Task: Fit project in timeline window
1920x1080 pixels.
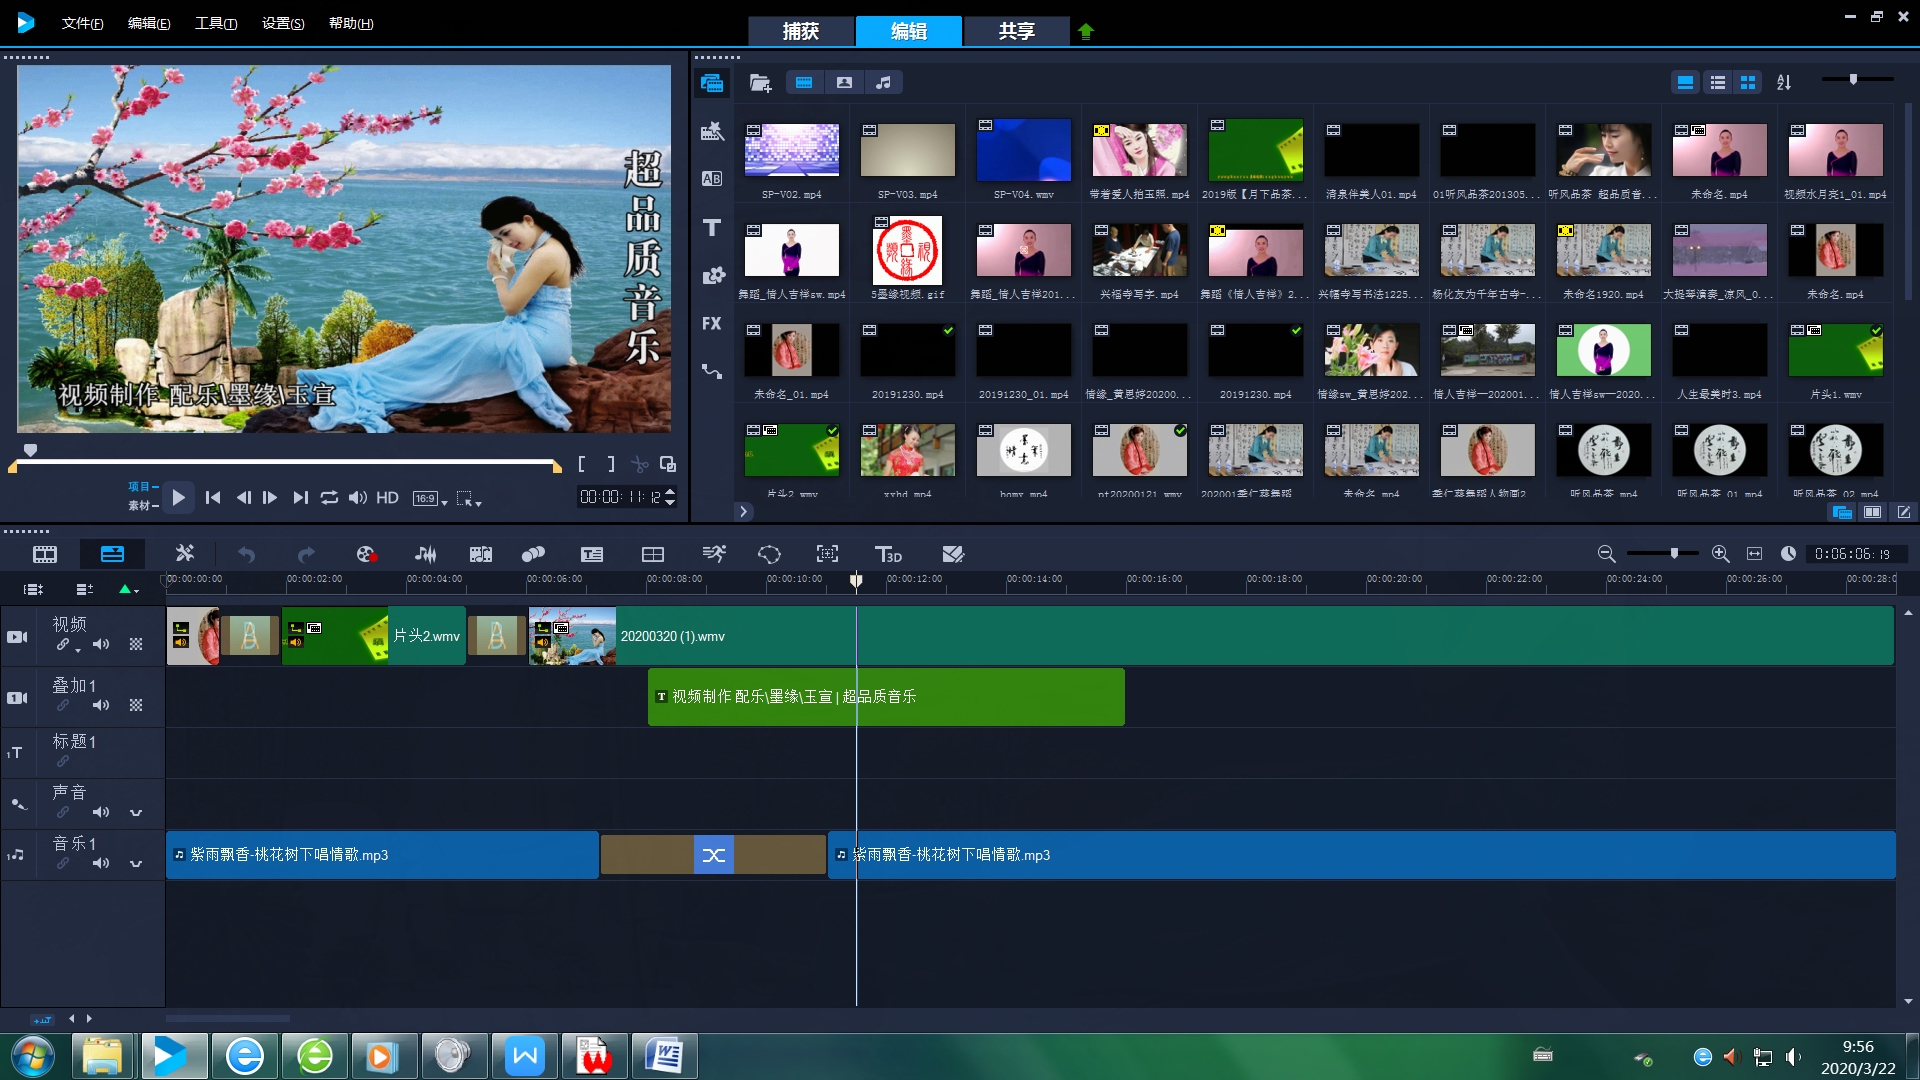Action: (1754, 554)
